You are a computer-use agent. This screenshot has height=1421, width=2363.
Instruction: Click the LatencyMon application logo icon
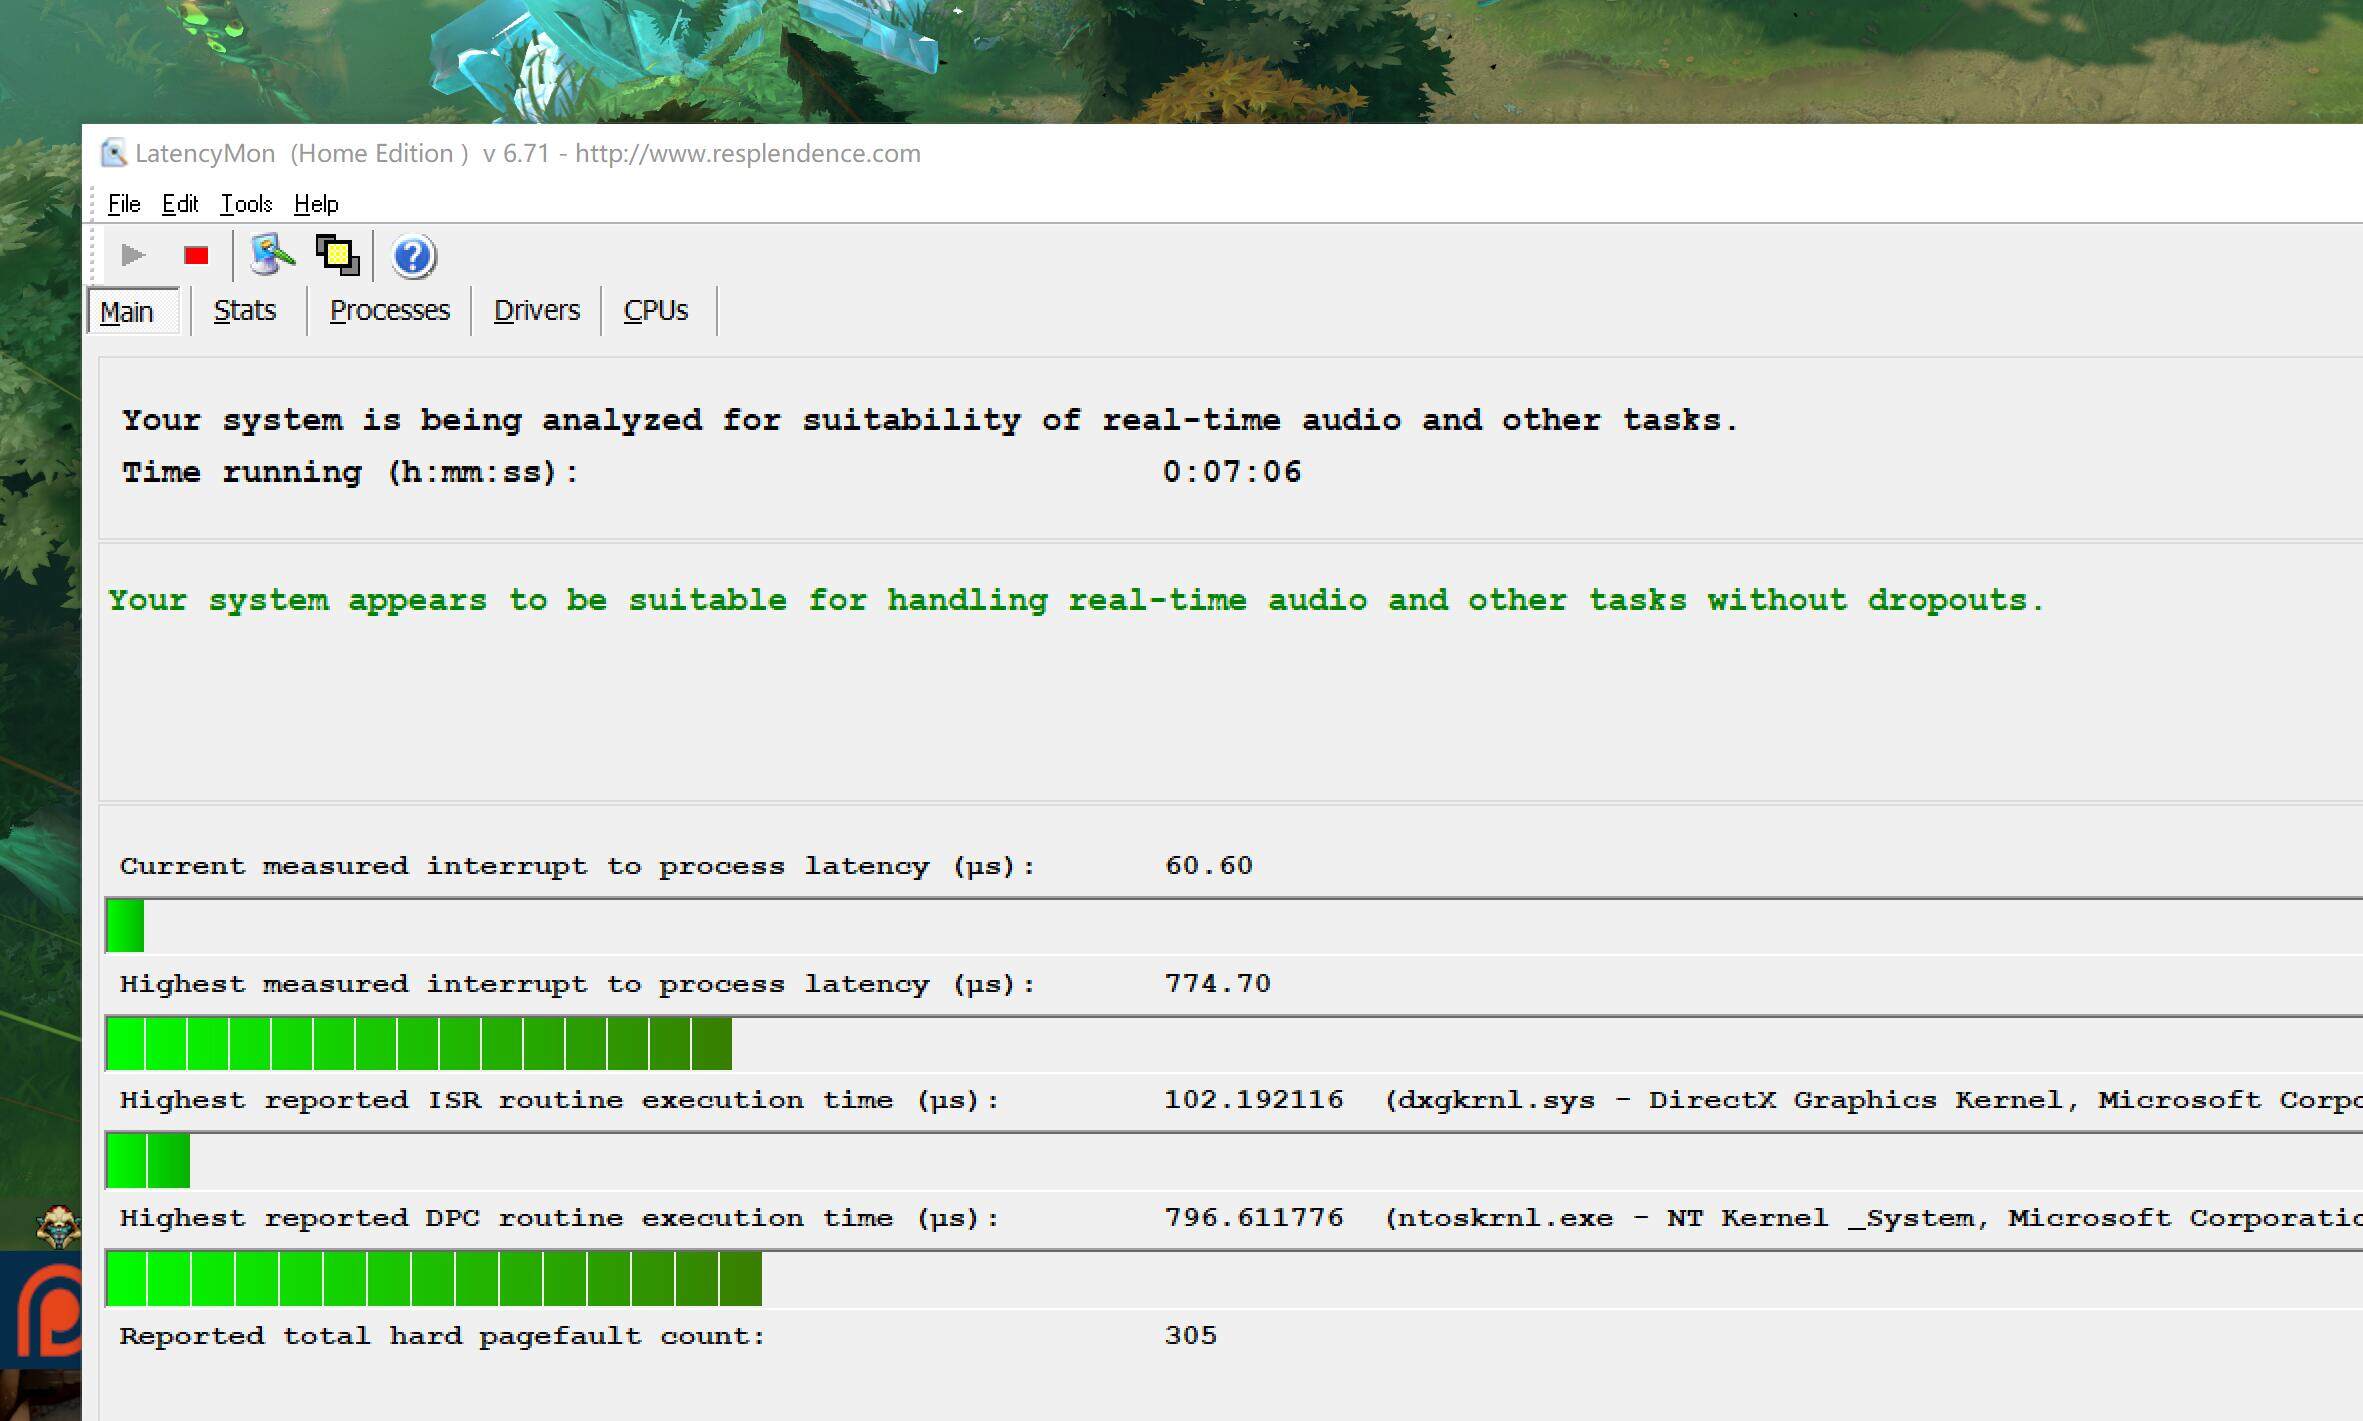[x=113, y=152]
